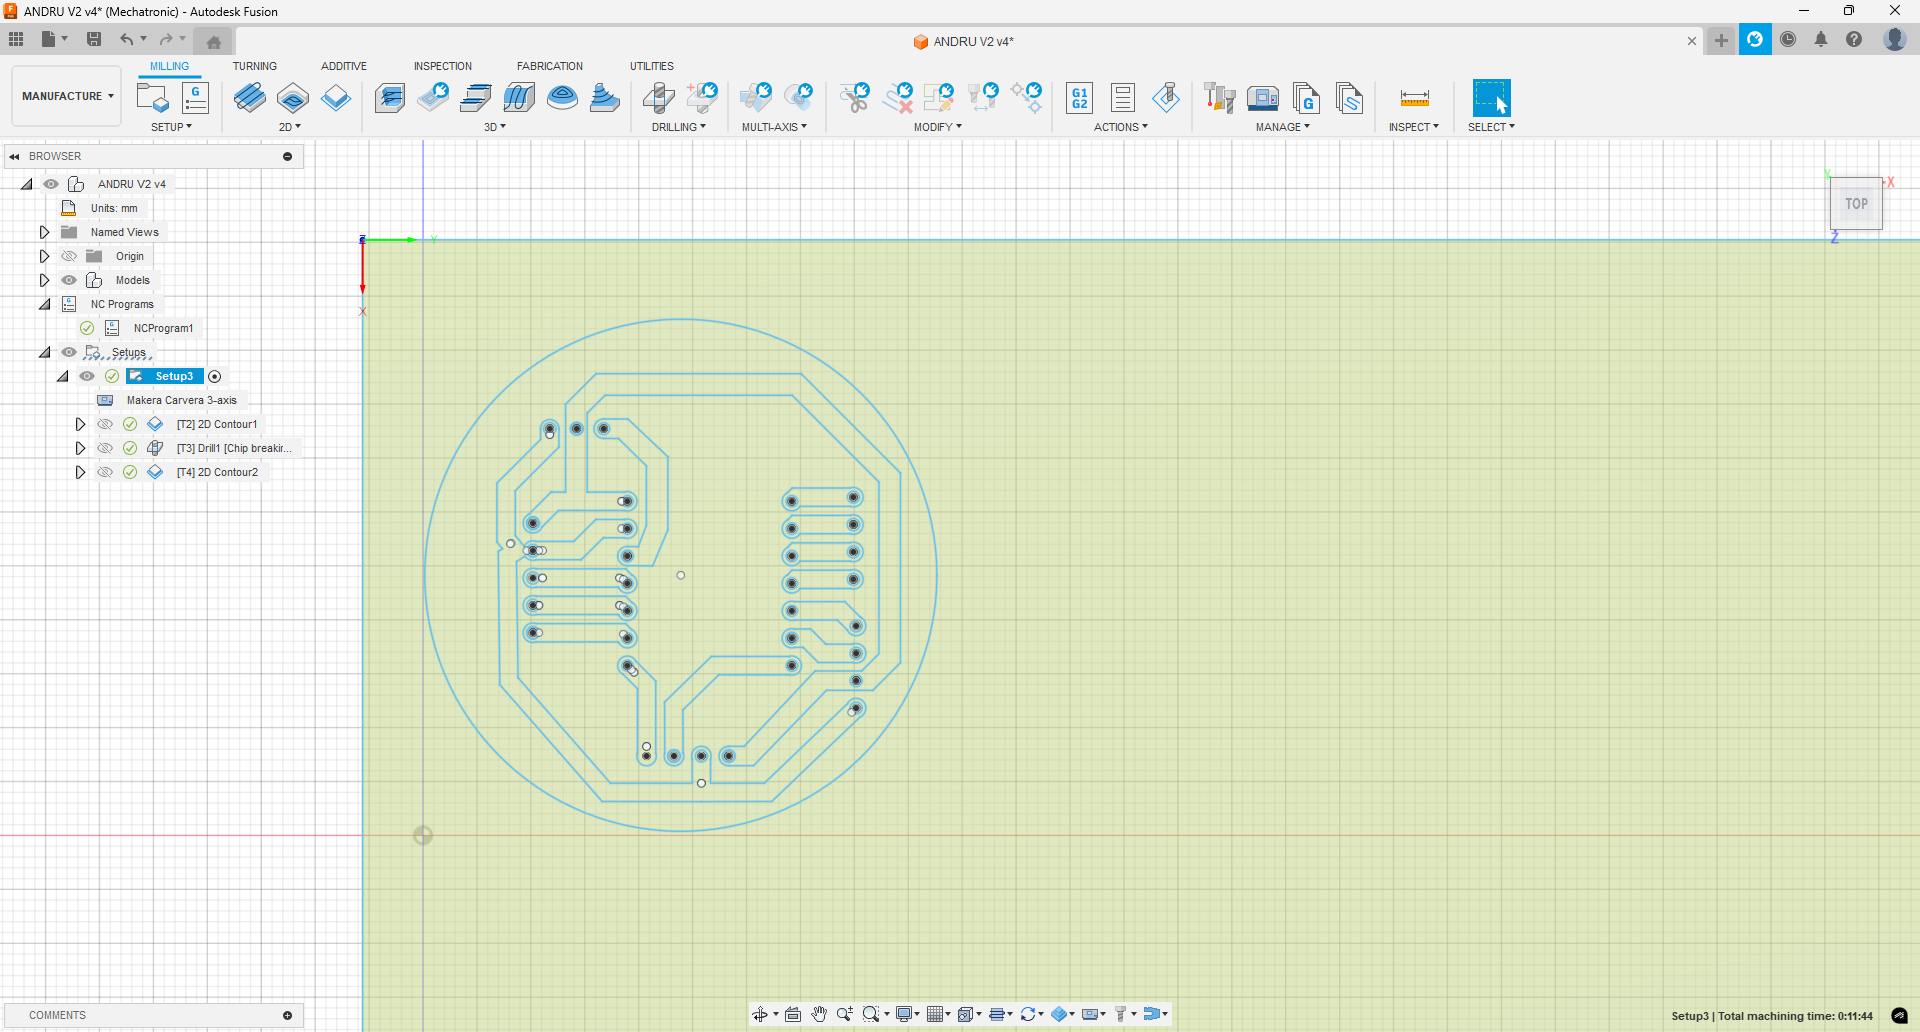Open the DRILLING dropdown menu
The image size is (1920, 1032).
click(679, 127)
